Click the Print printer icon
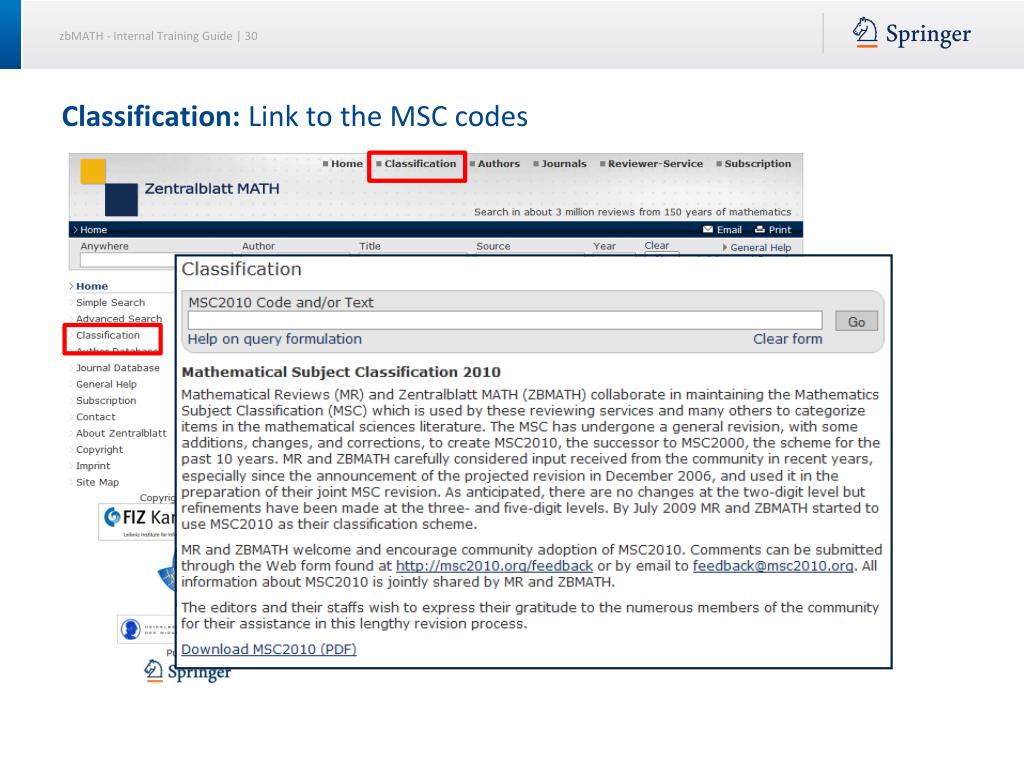The width and height of the screenshot is (1024, 768). [x=760, y=229]
